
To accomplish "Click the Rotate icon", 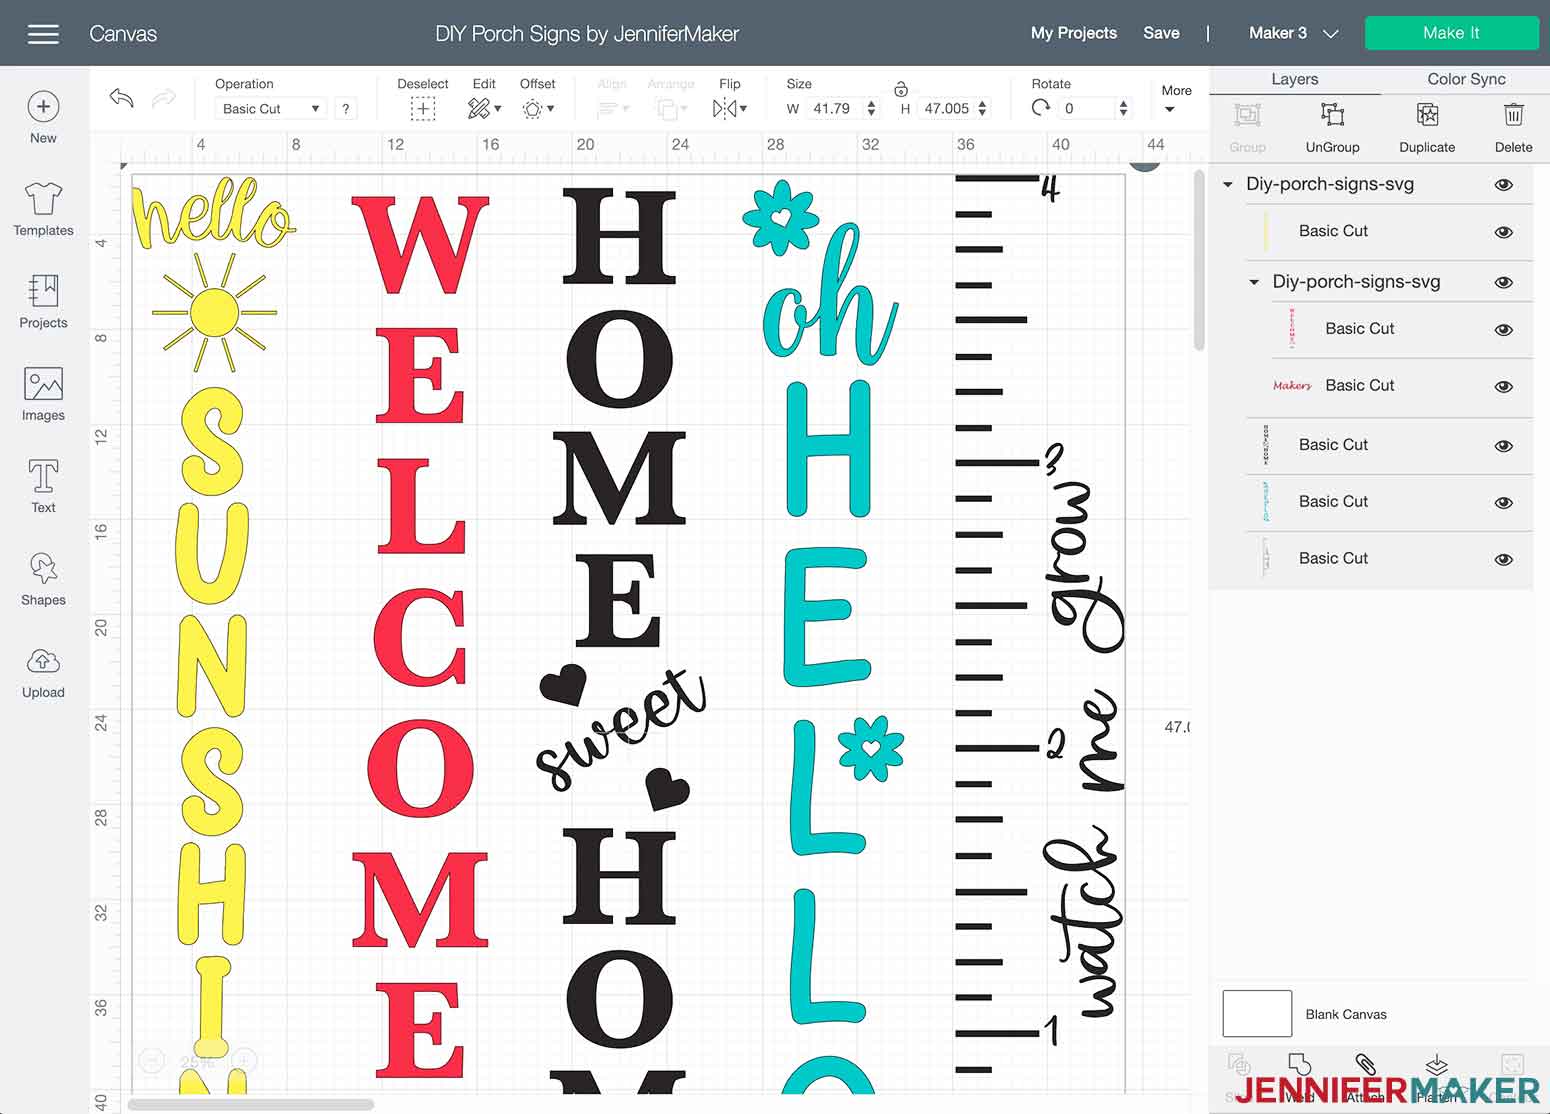I will click(x=1041, y=108).
